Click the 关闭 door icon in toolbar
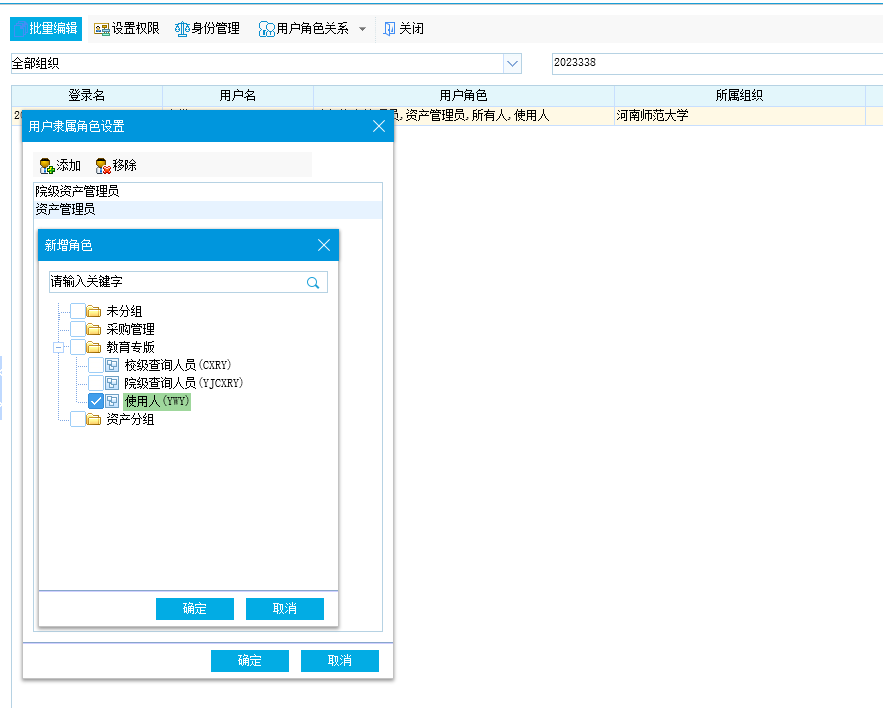883x708 pixels. [390, 29]
